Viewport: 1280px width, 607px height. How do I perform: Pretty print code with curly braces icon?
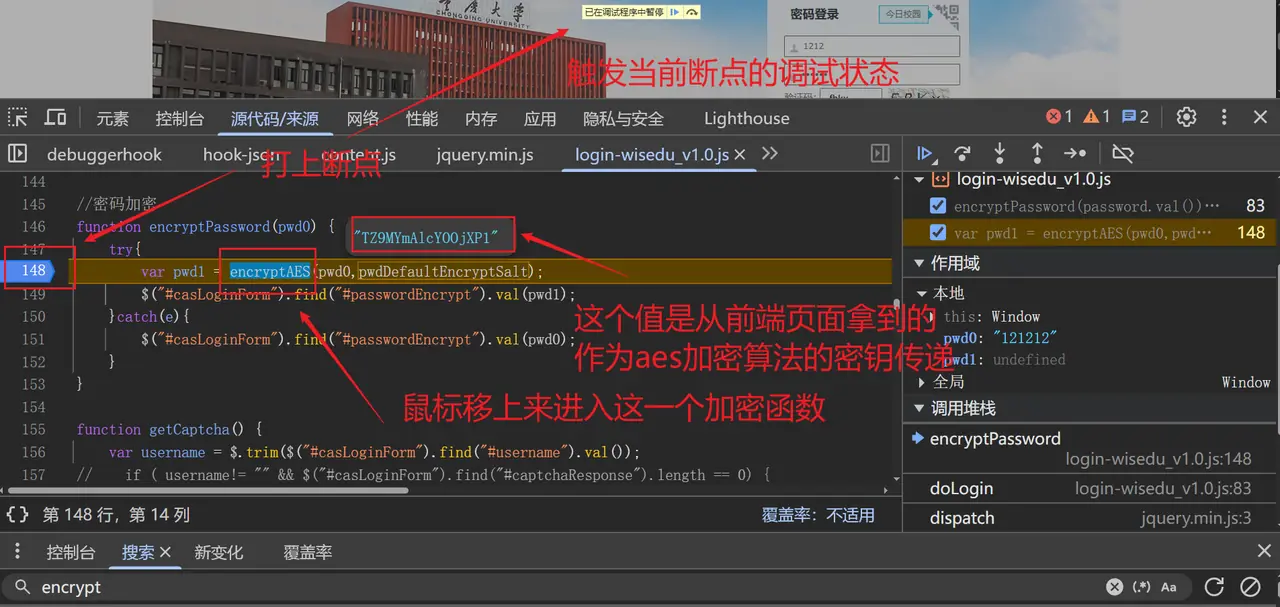coord(17,515)
